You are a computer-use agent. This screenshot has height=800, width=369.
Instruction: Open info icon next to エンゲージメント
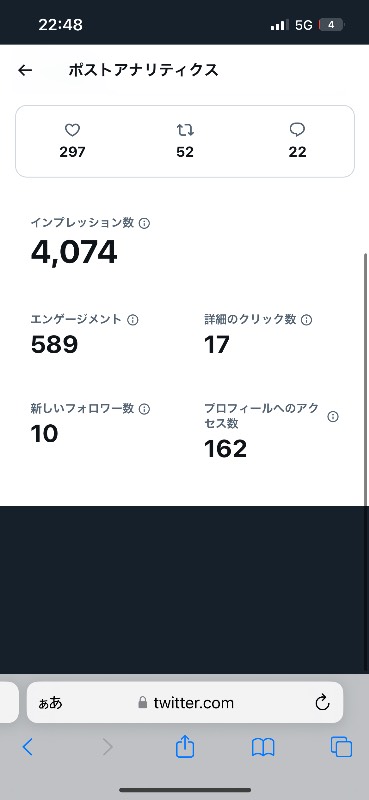coord(133,320)
